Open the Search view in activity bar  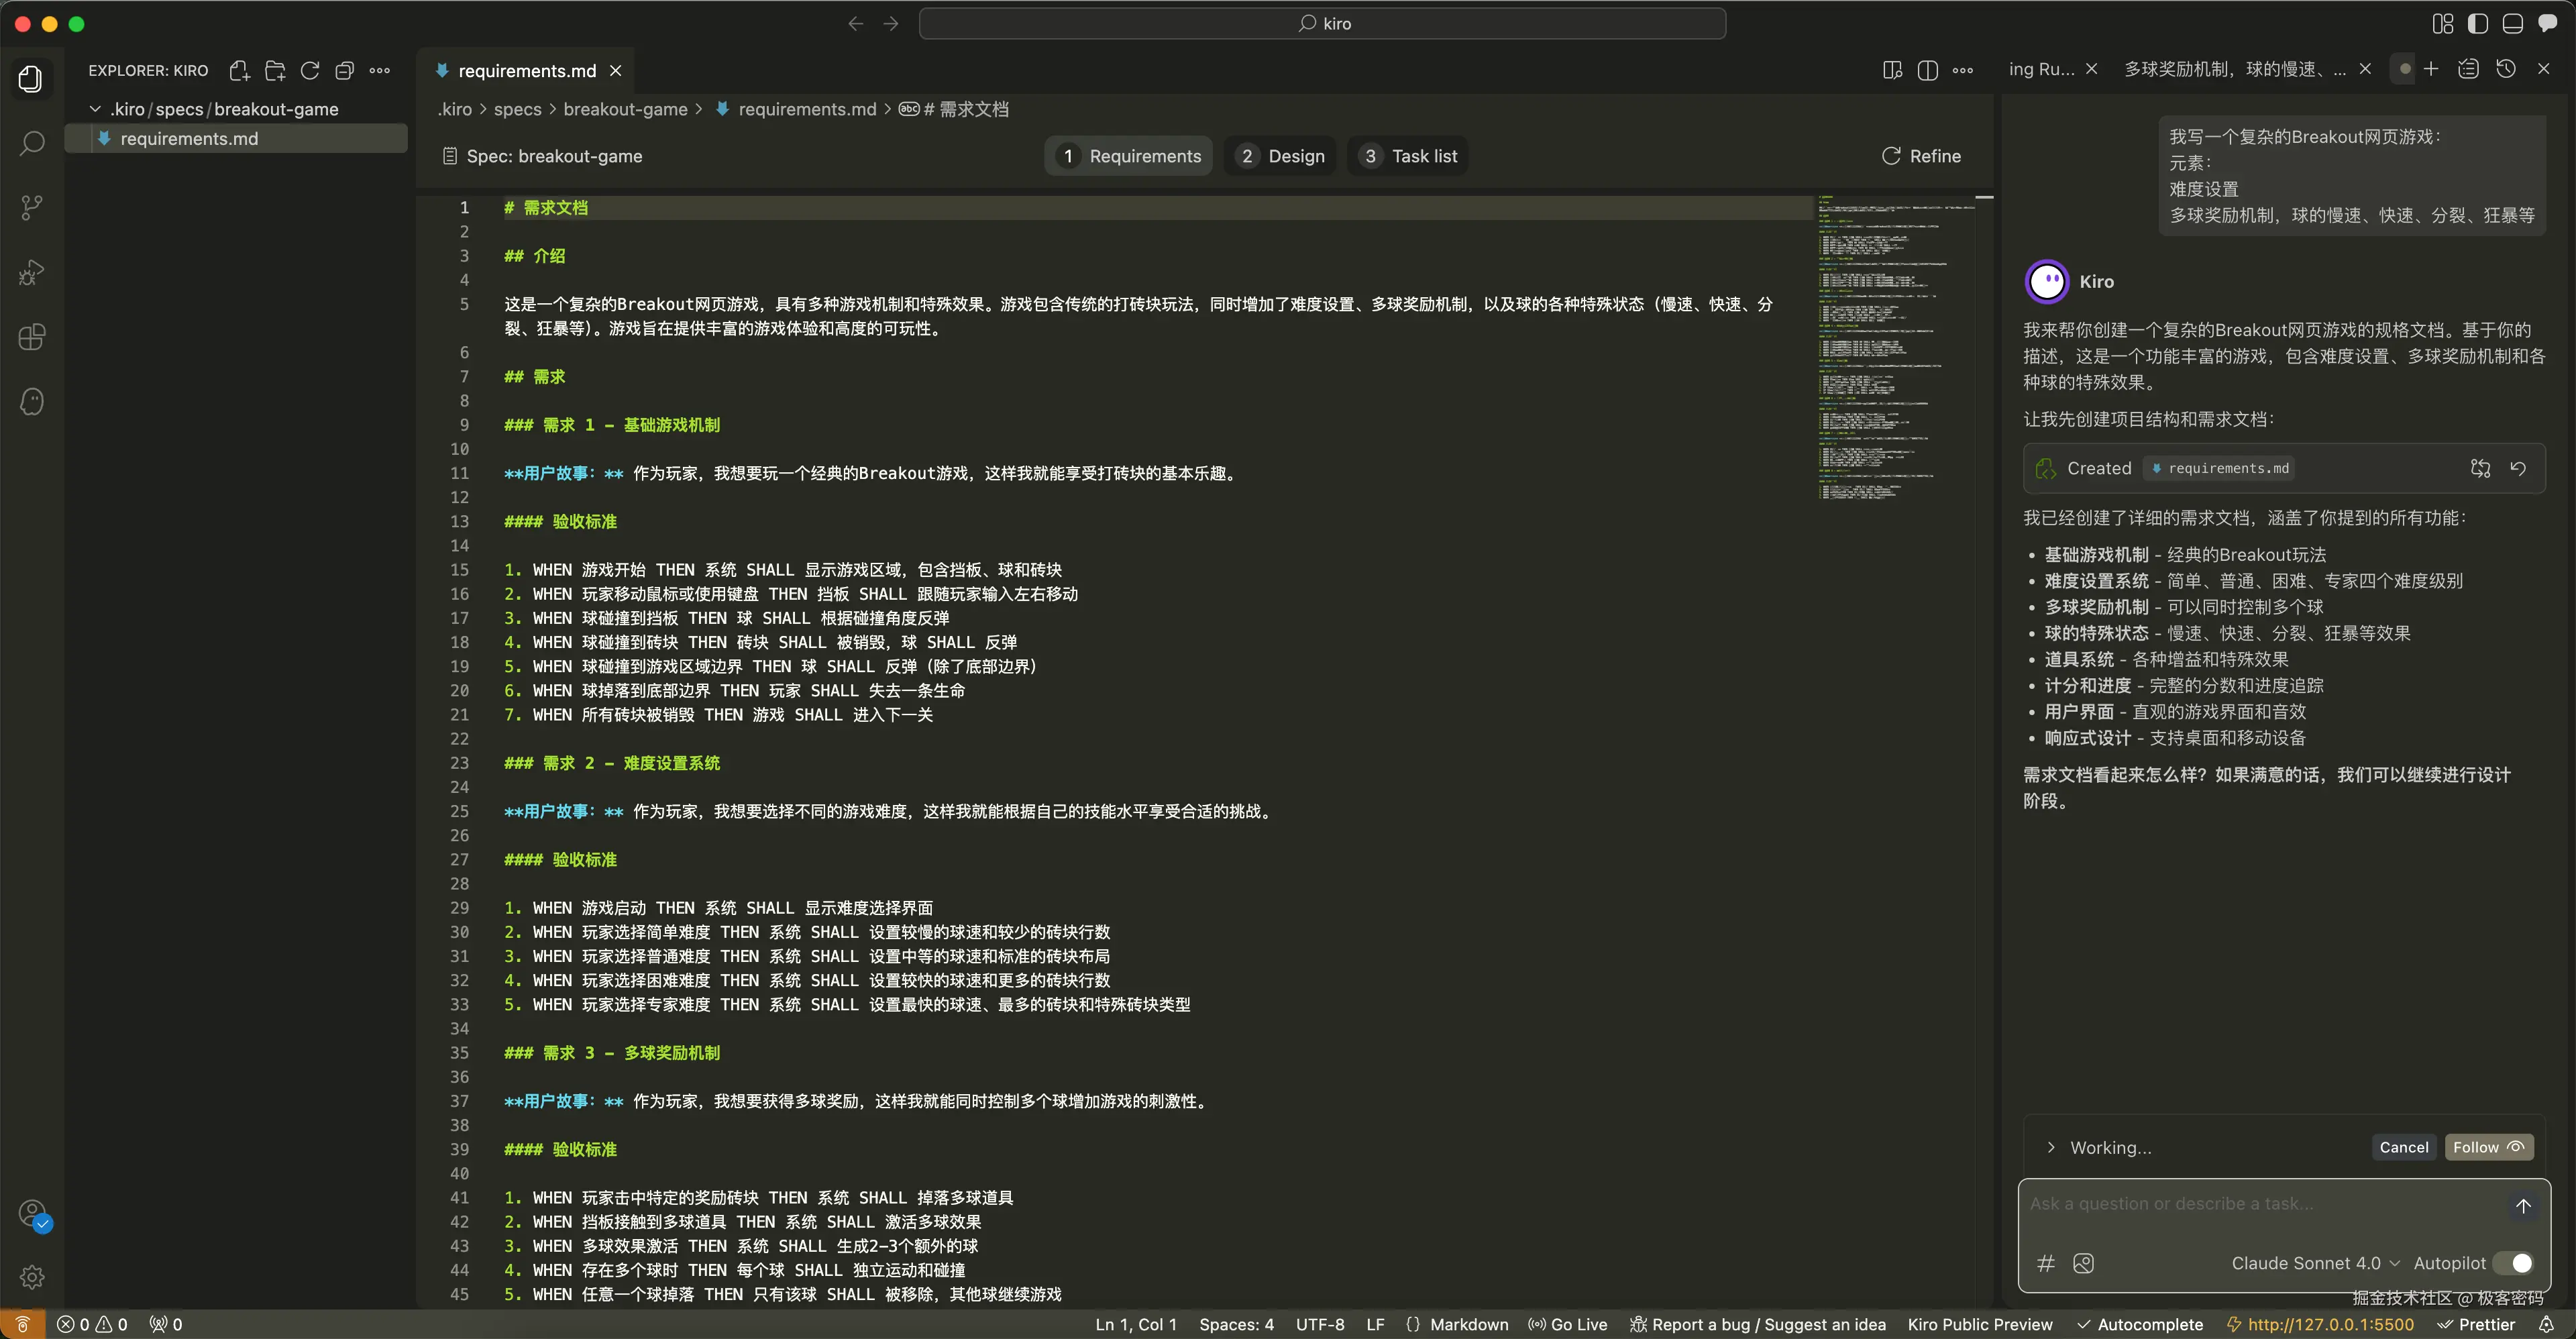tap(32, 143)
